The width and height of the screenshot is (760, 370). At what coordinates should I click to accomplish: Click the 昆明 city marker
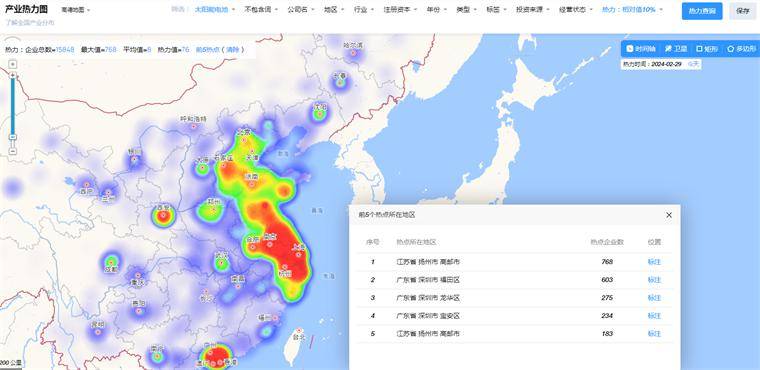pyautogui.click(x=97, y=332)
